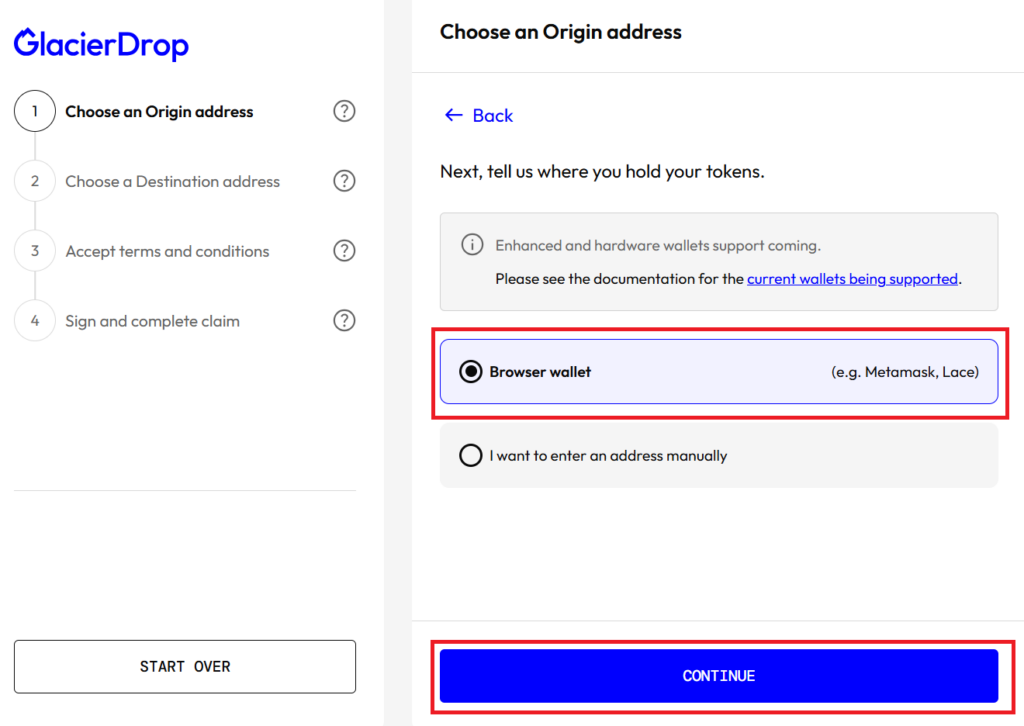Click the step 4 number circle
This screenshot has height=726, width=1024.
click(35, 321)
